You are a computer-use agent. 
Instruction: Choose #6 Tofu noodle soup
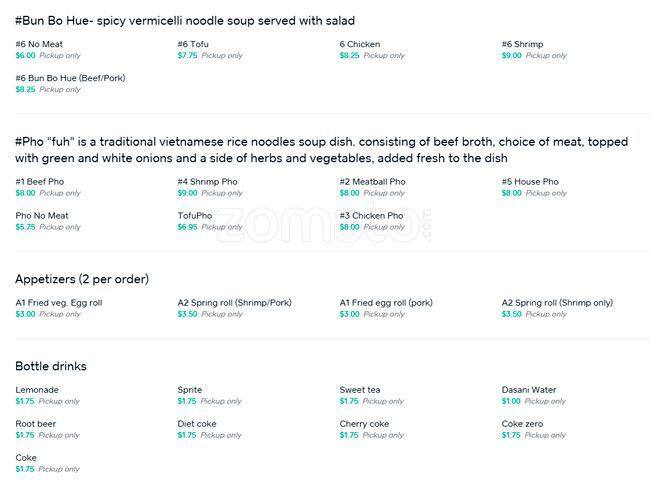(x=194, y=45)
